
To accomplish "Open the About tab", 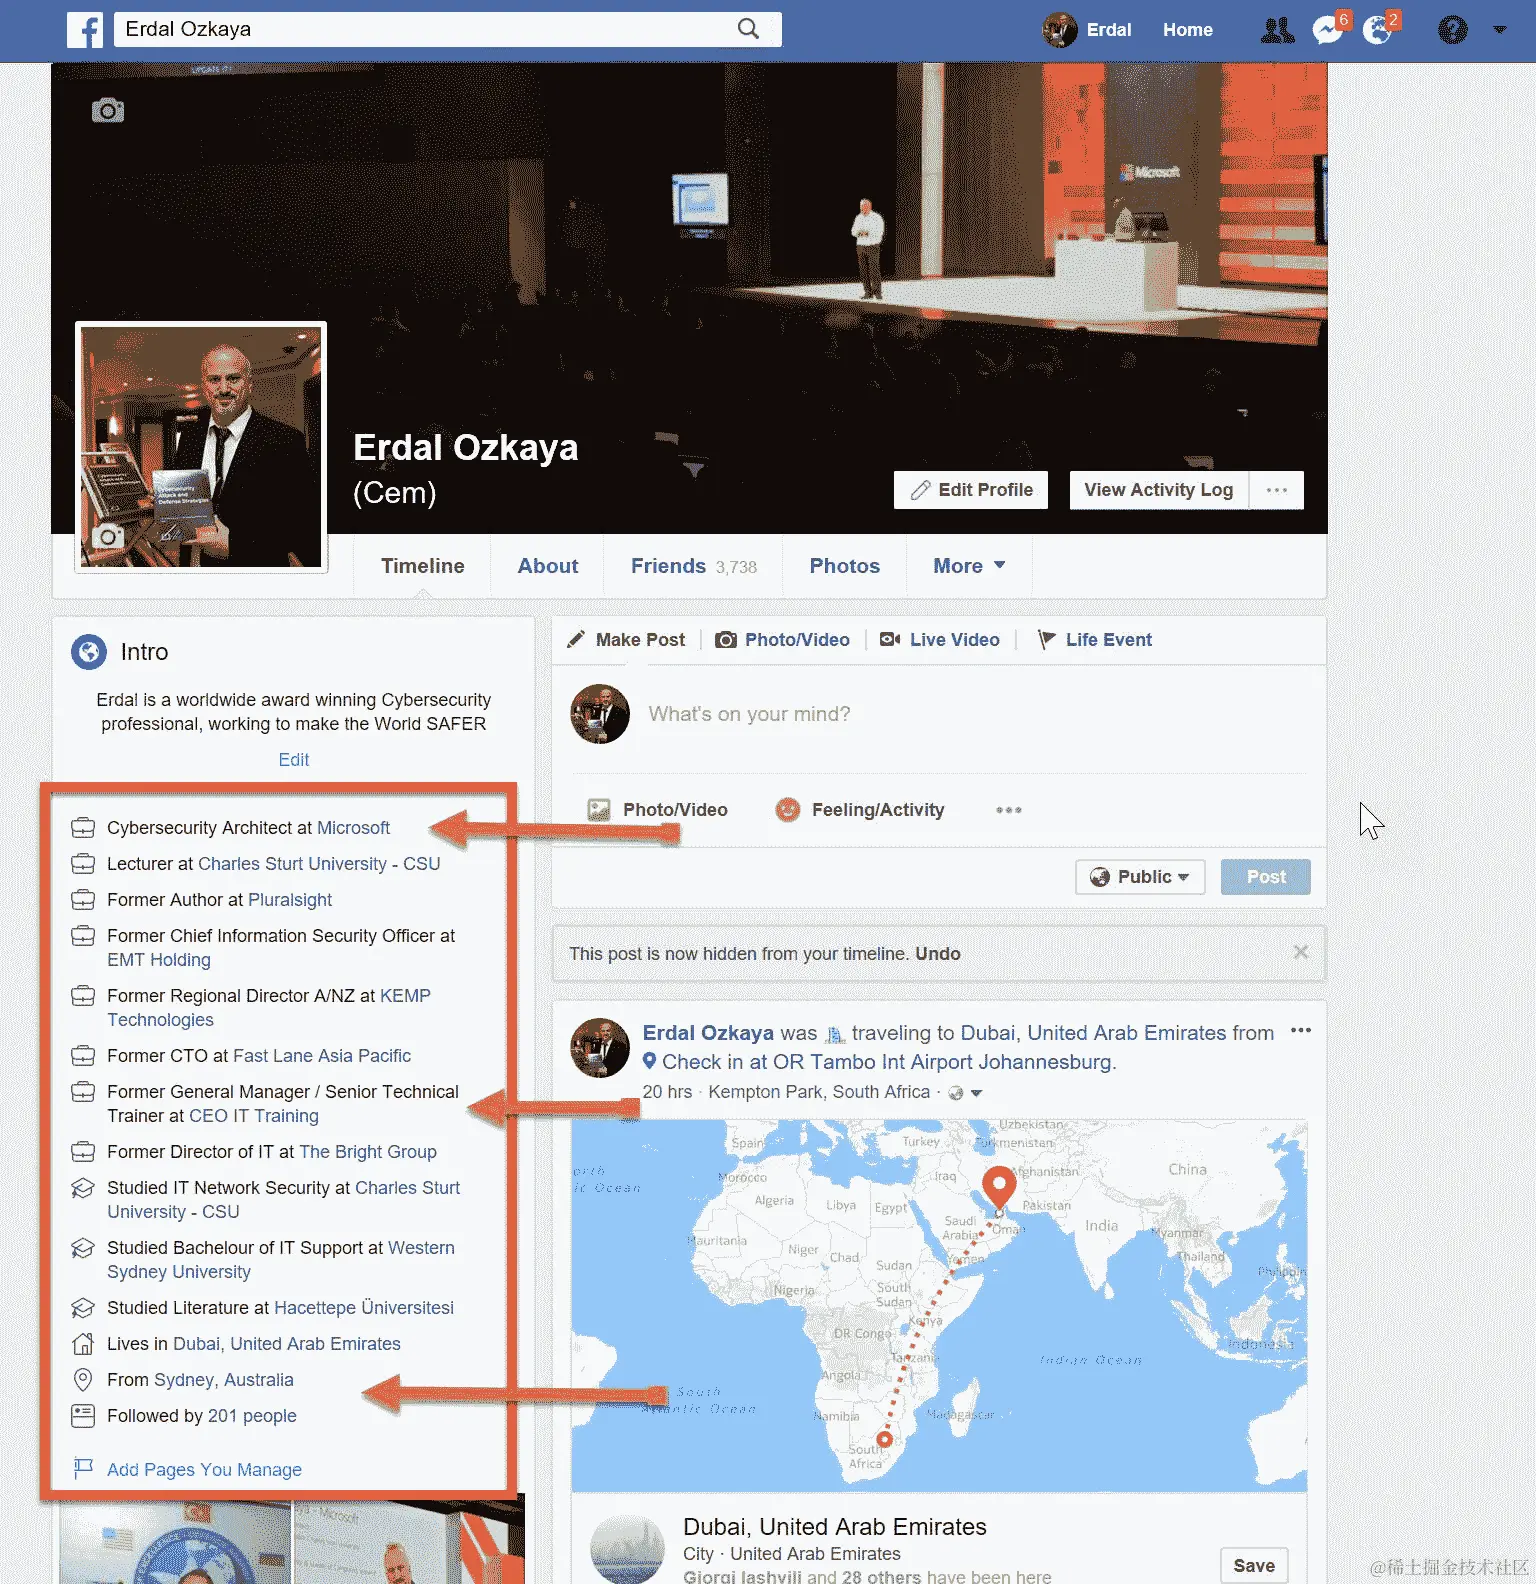I will click(x=548, y=566).
